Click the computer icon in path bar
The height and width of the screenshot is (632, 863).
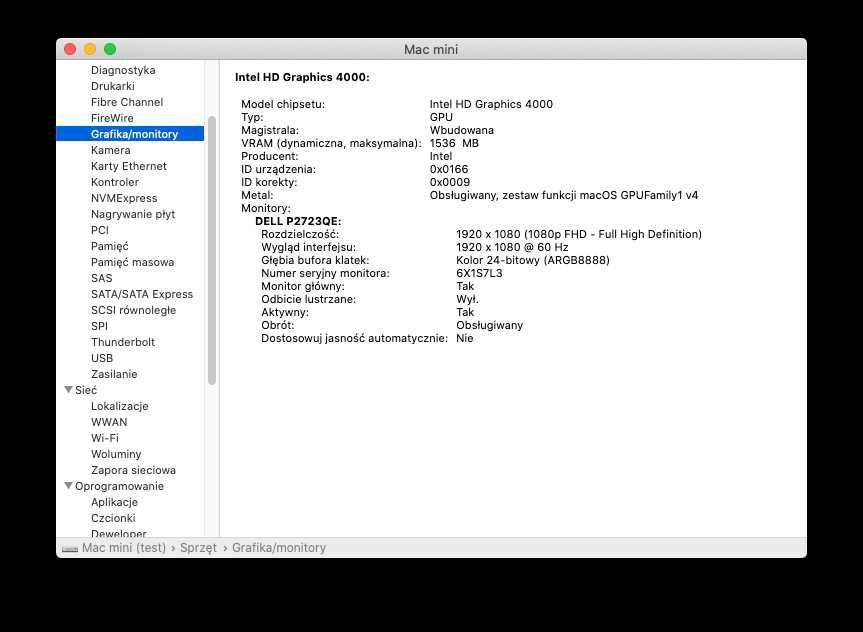(x=70, y=548)
